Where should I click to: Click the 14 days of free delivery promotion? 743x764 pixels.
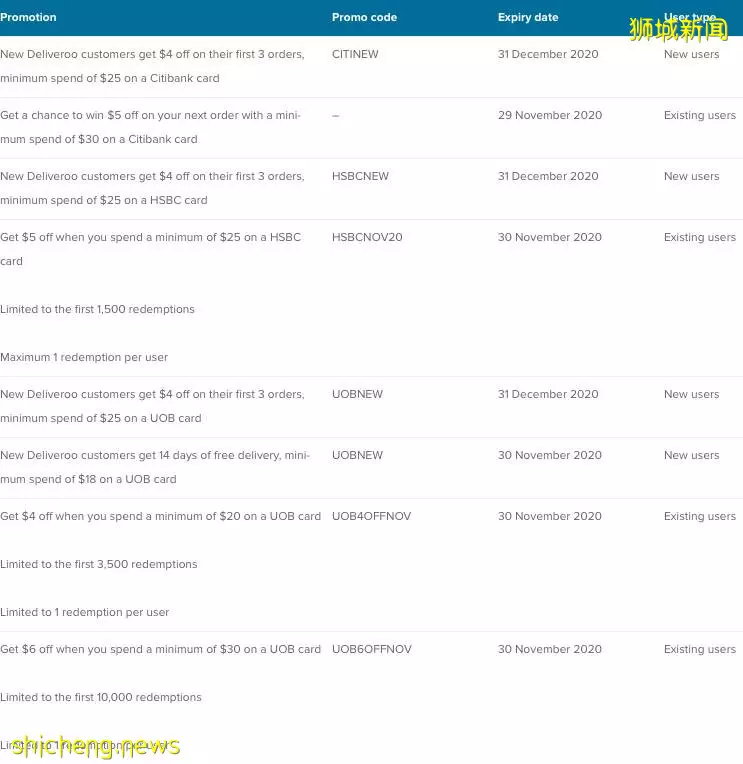155,467
